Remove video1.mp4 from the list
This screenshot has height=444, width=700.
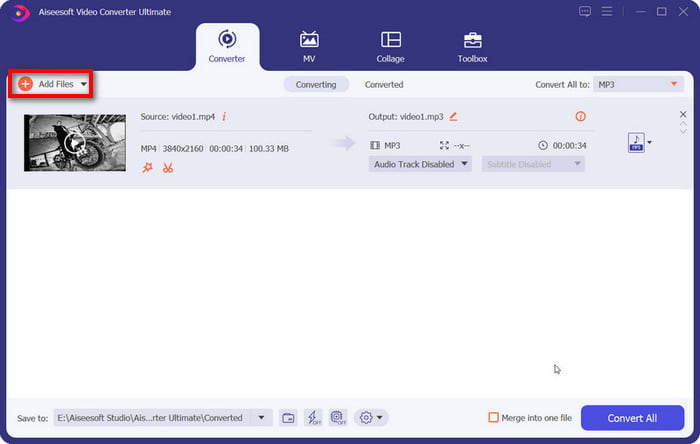(x=683, y=114)
